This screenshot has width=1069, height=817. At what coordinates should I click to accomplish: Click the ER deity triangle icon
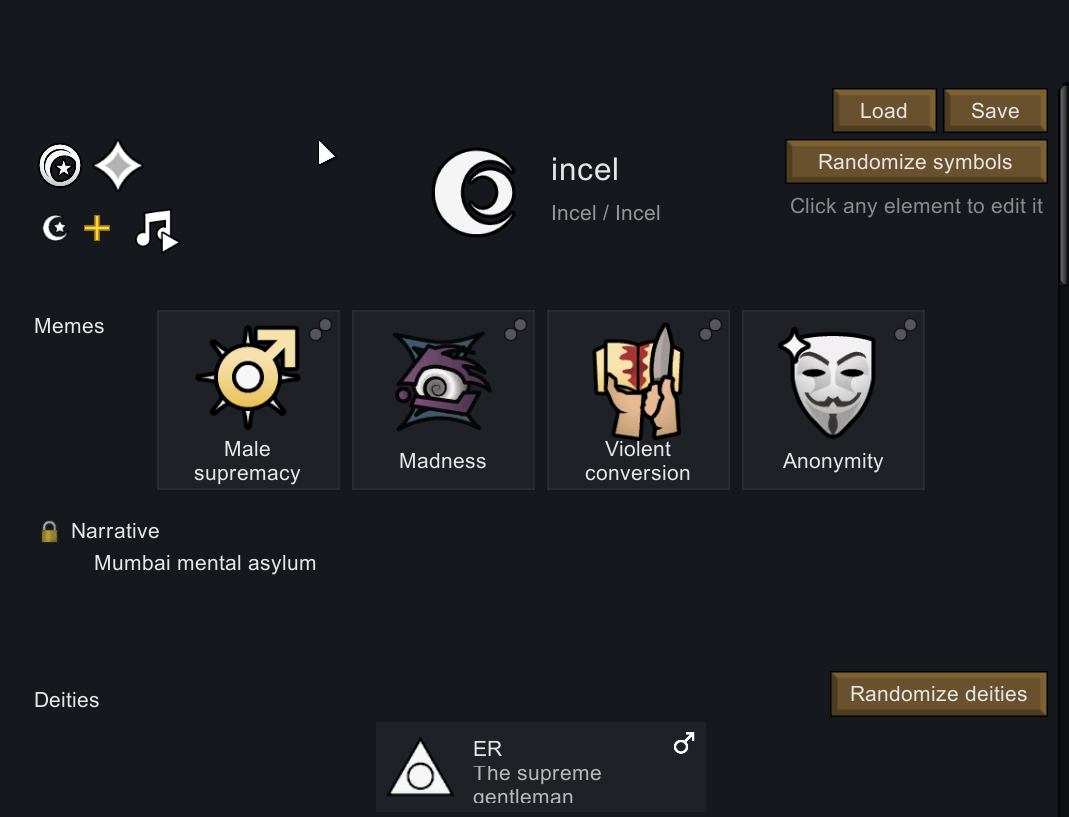click(421, 768)
